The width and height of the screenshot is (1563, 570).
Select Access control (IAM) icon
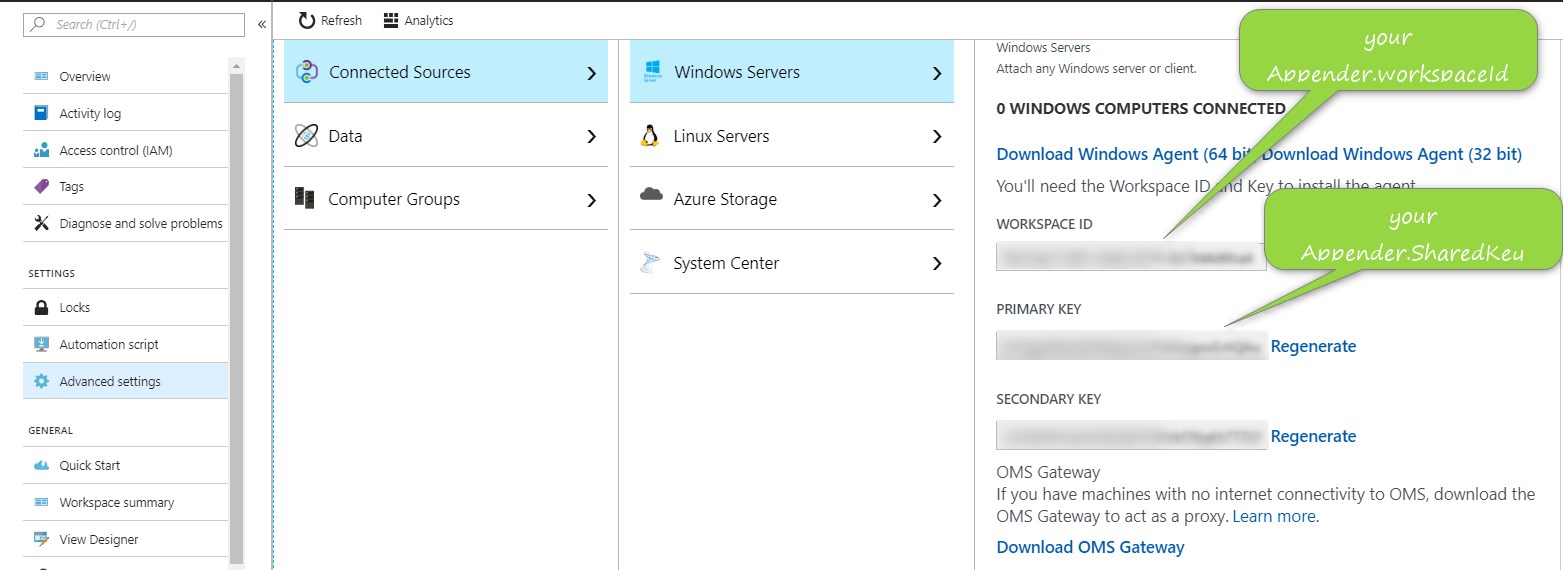(41, 150)
